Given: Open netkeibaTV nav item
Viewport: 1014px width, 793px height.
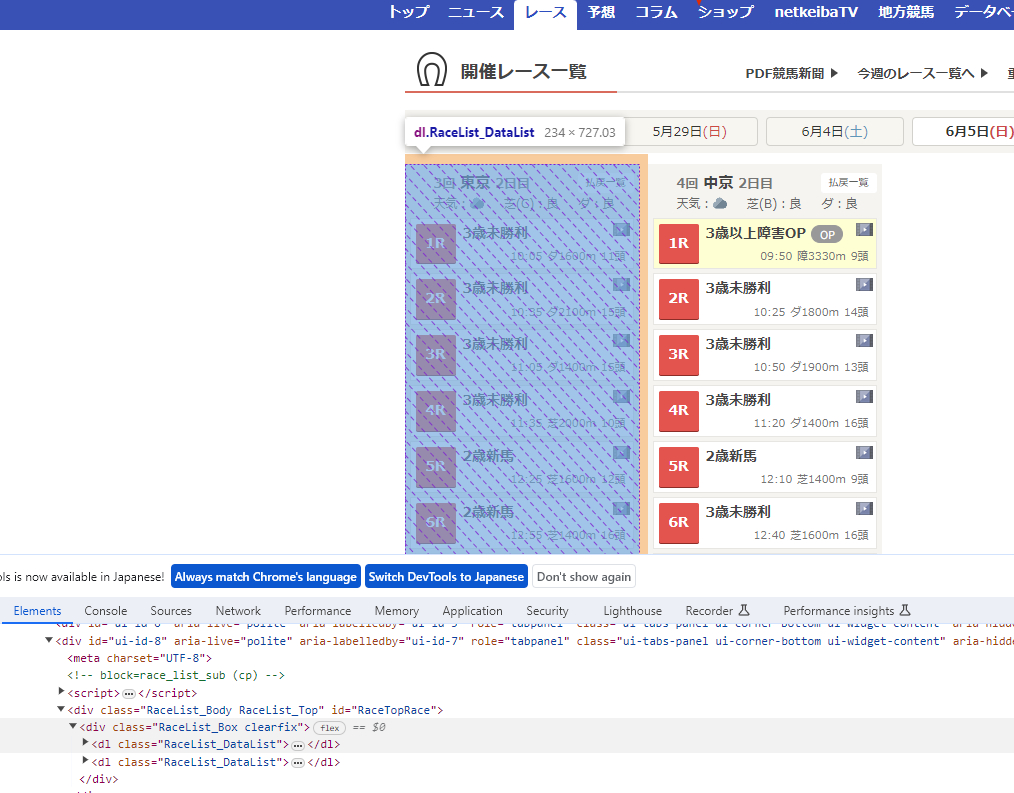Looking at the screenshot, I should 816,12.
